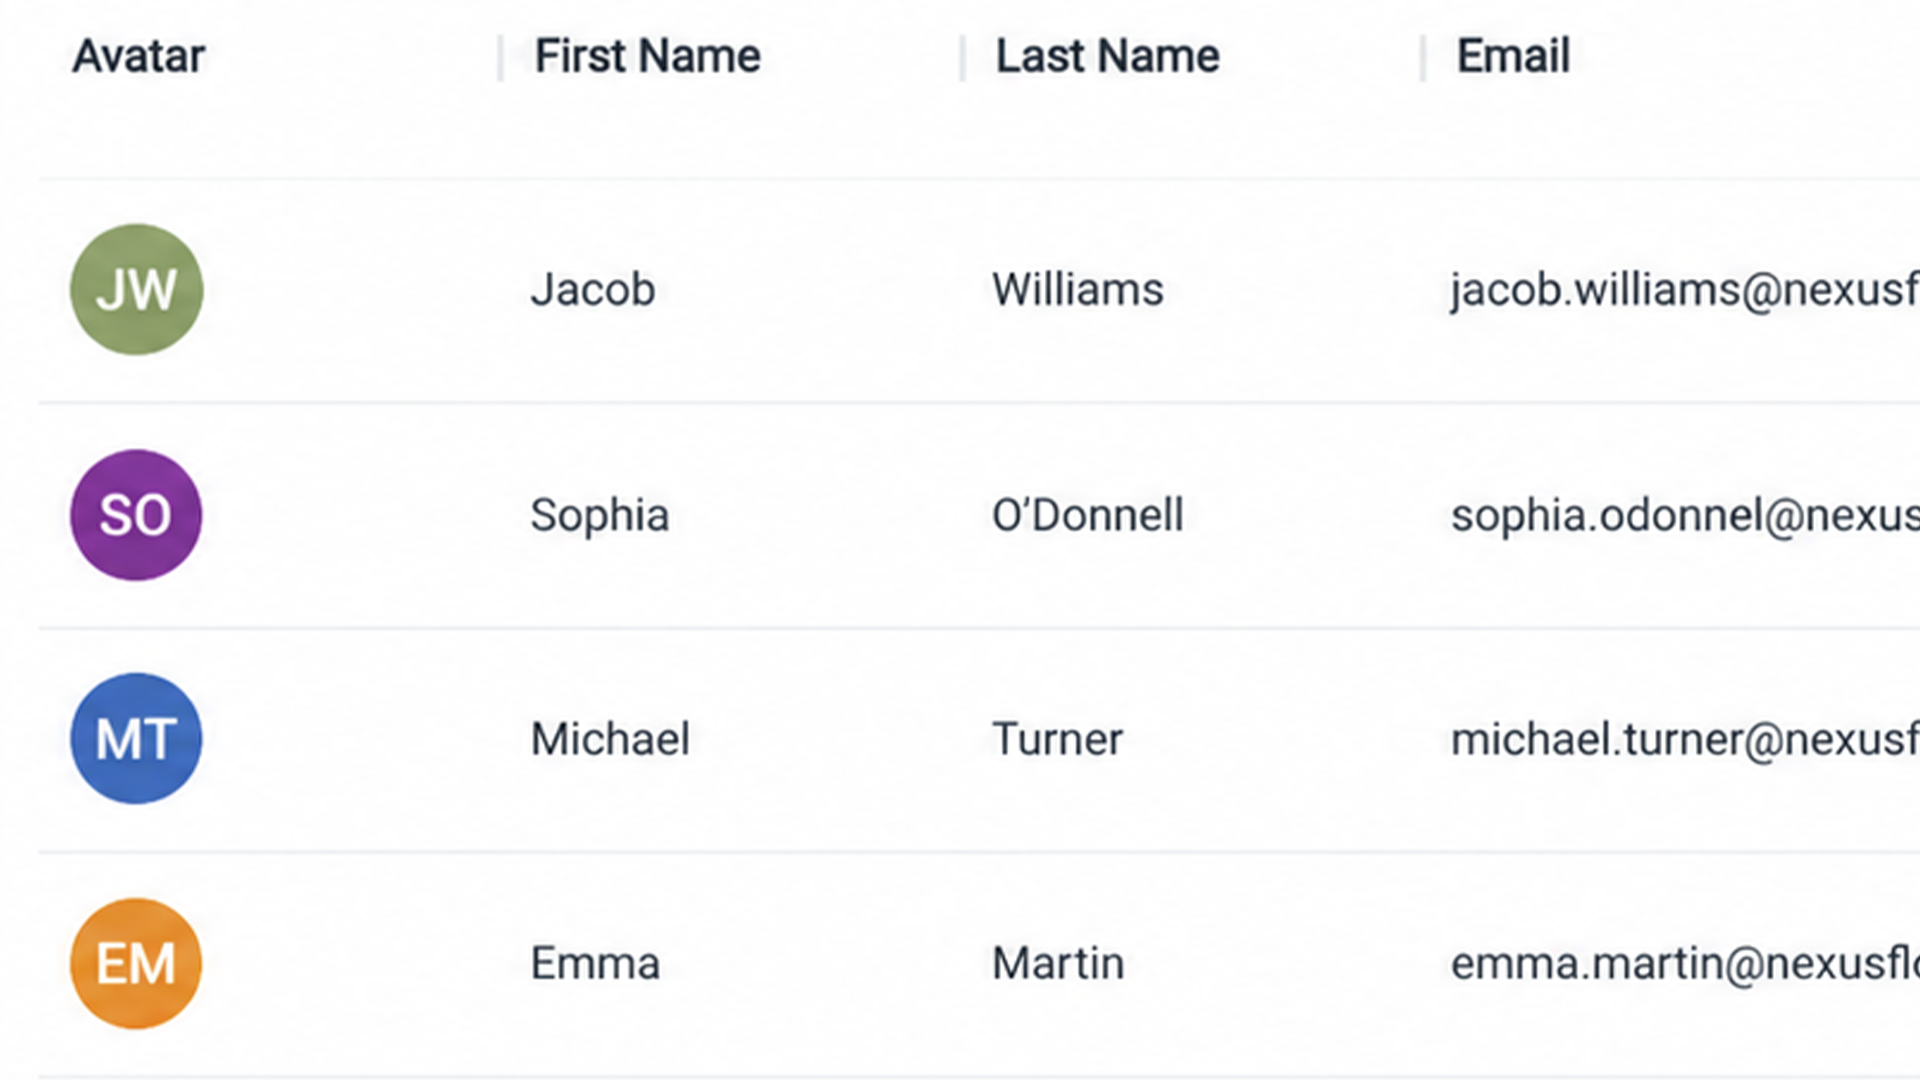
Task: Click the purple SO avatar
Action: (x=136, y=515)
